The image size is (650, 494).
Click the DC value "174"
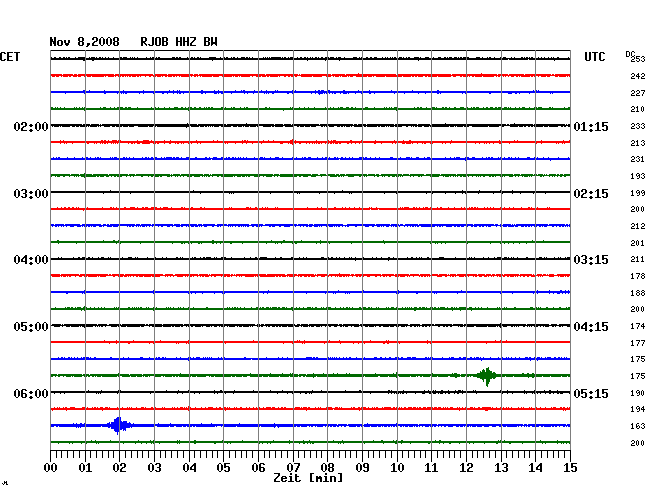(x=638, y=326)
